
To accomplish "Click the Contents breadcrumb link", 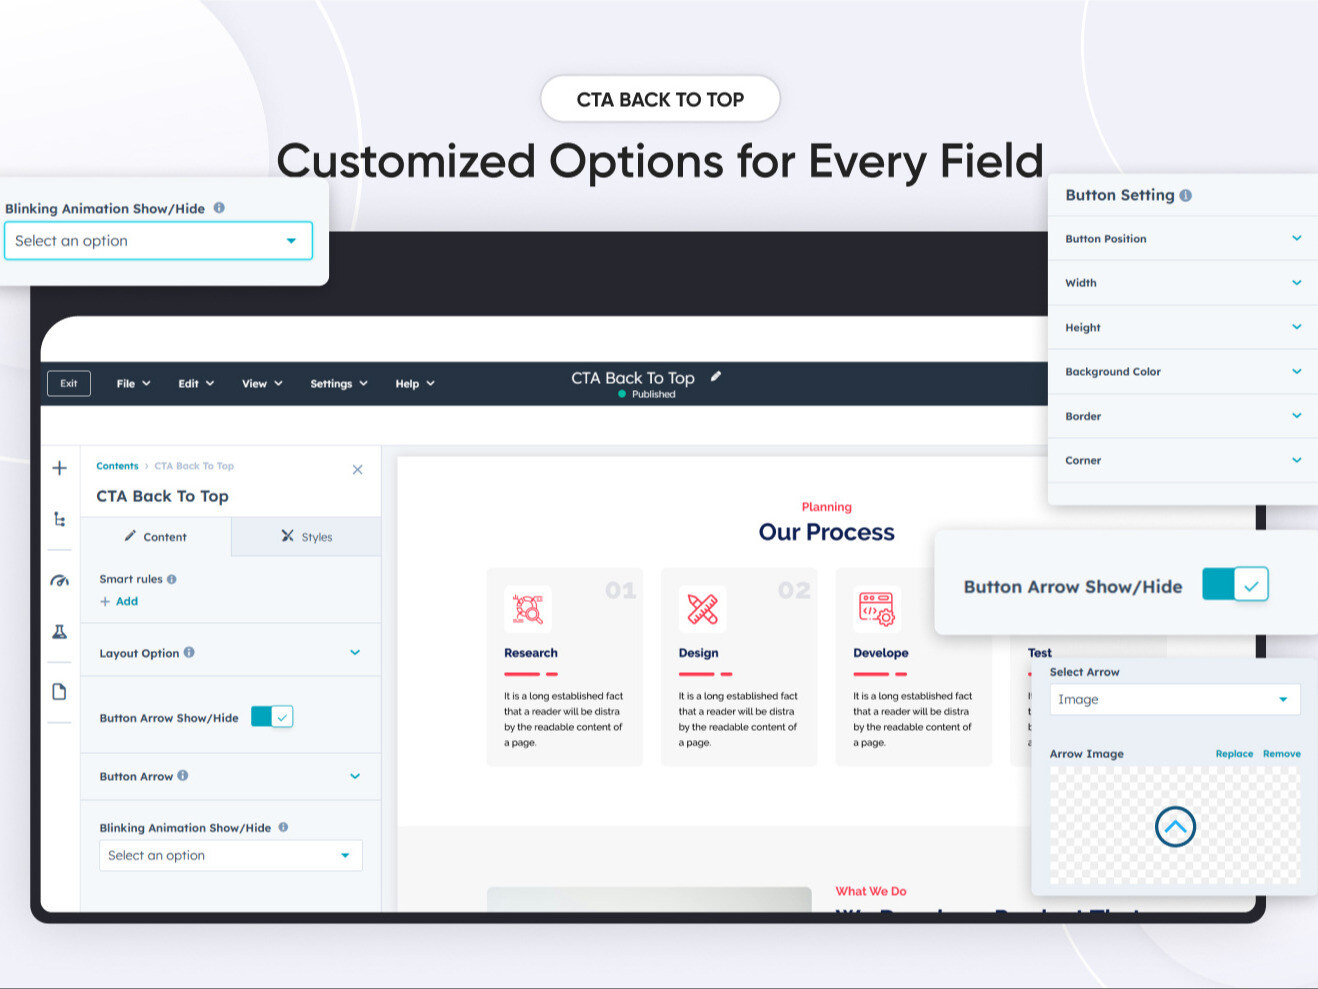I will tap(117, 465).
